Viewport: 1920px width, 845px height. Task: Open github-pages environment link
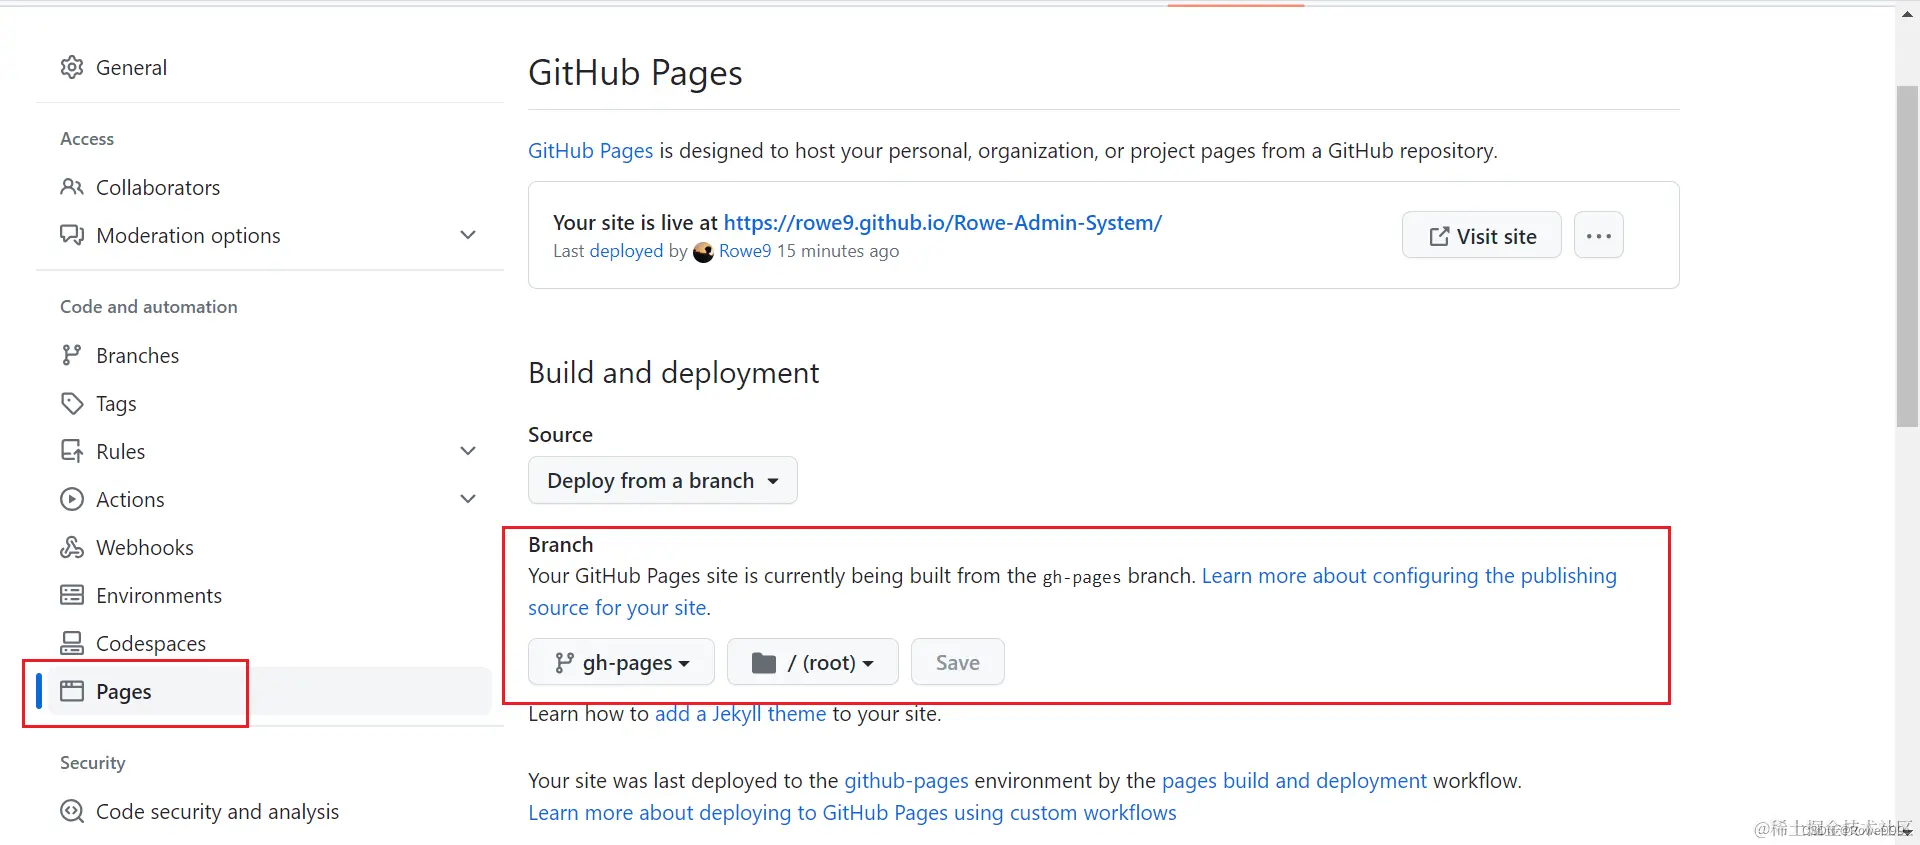907,780
